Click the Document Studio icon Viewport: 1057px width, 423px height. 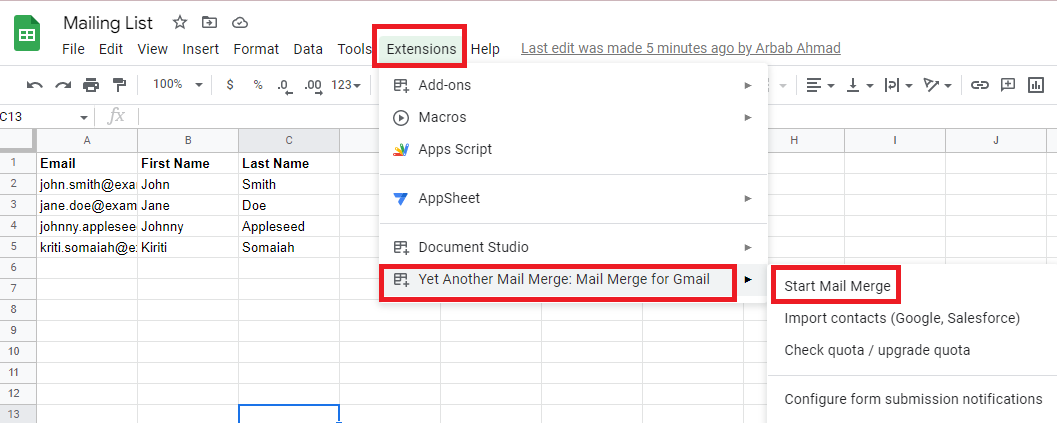click(x=401, y=248)
